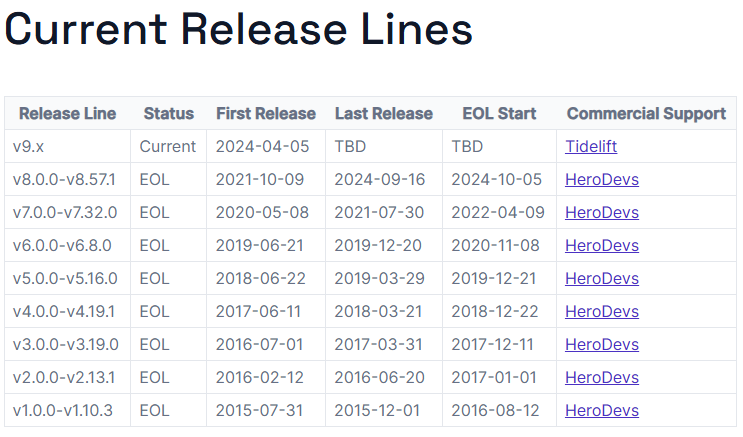The height and width of the screenshot is (437, 743).
Task: Click HeroDevs link in the v8.0.0-v8.57.1 row
Action: [x=601, y=180]
